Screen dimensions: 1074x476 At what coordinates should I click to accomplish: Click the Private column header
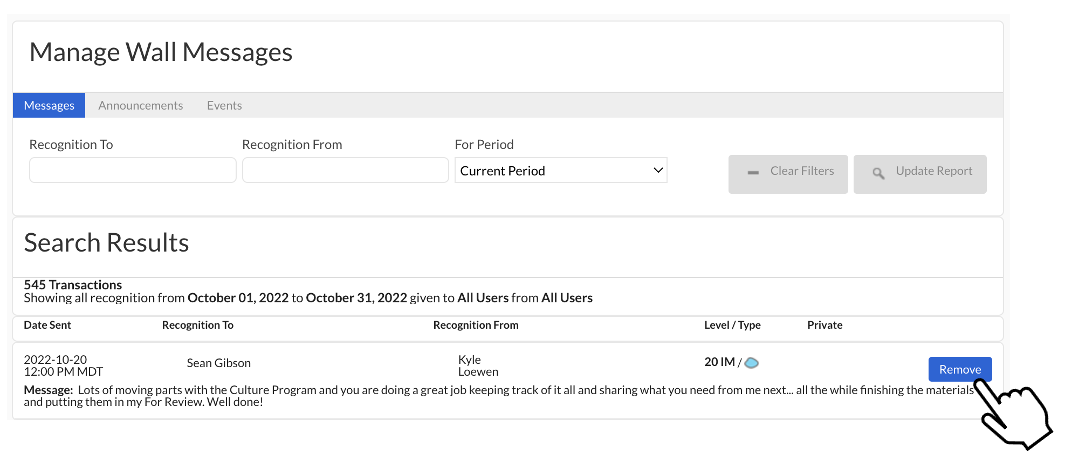click(x=825, y=325)
